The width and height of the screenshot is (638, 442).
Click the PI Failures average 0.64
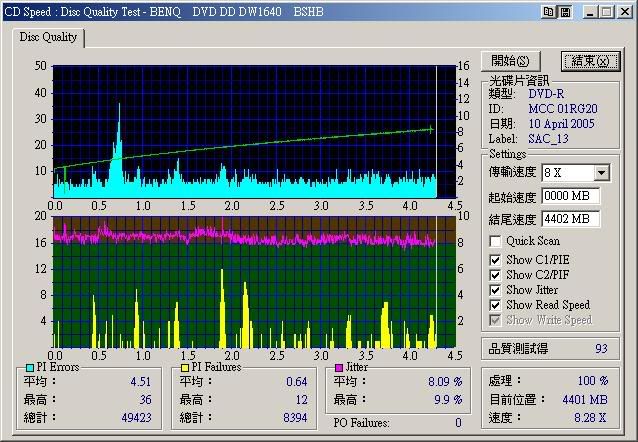pyautogui.click(x=297, y=382)
